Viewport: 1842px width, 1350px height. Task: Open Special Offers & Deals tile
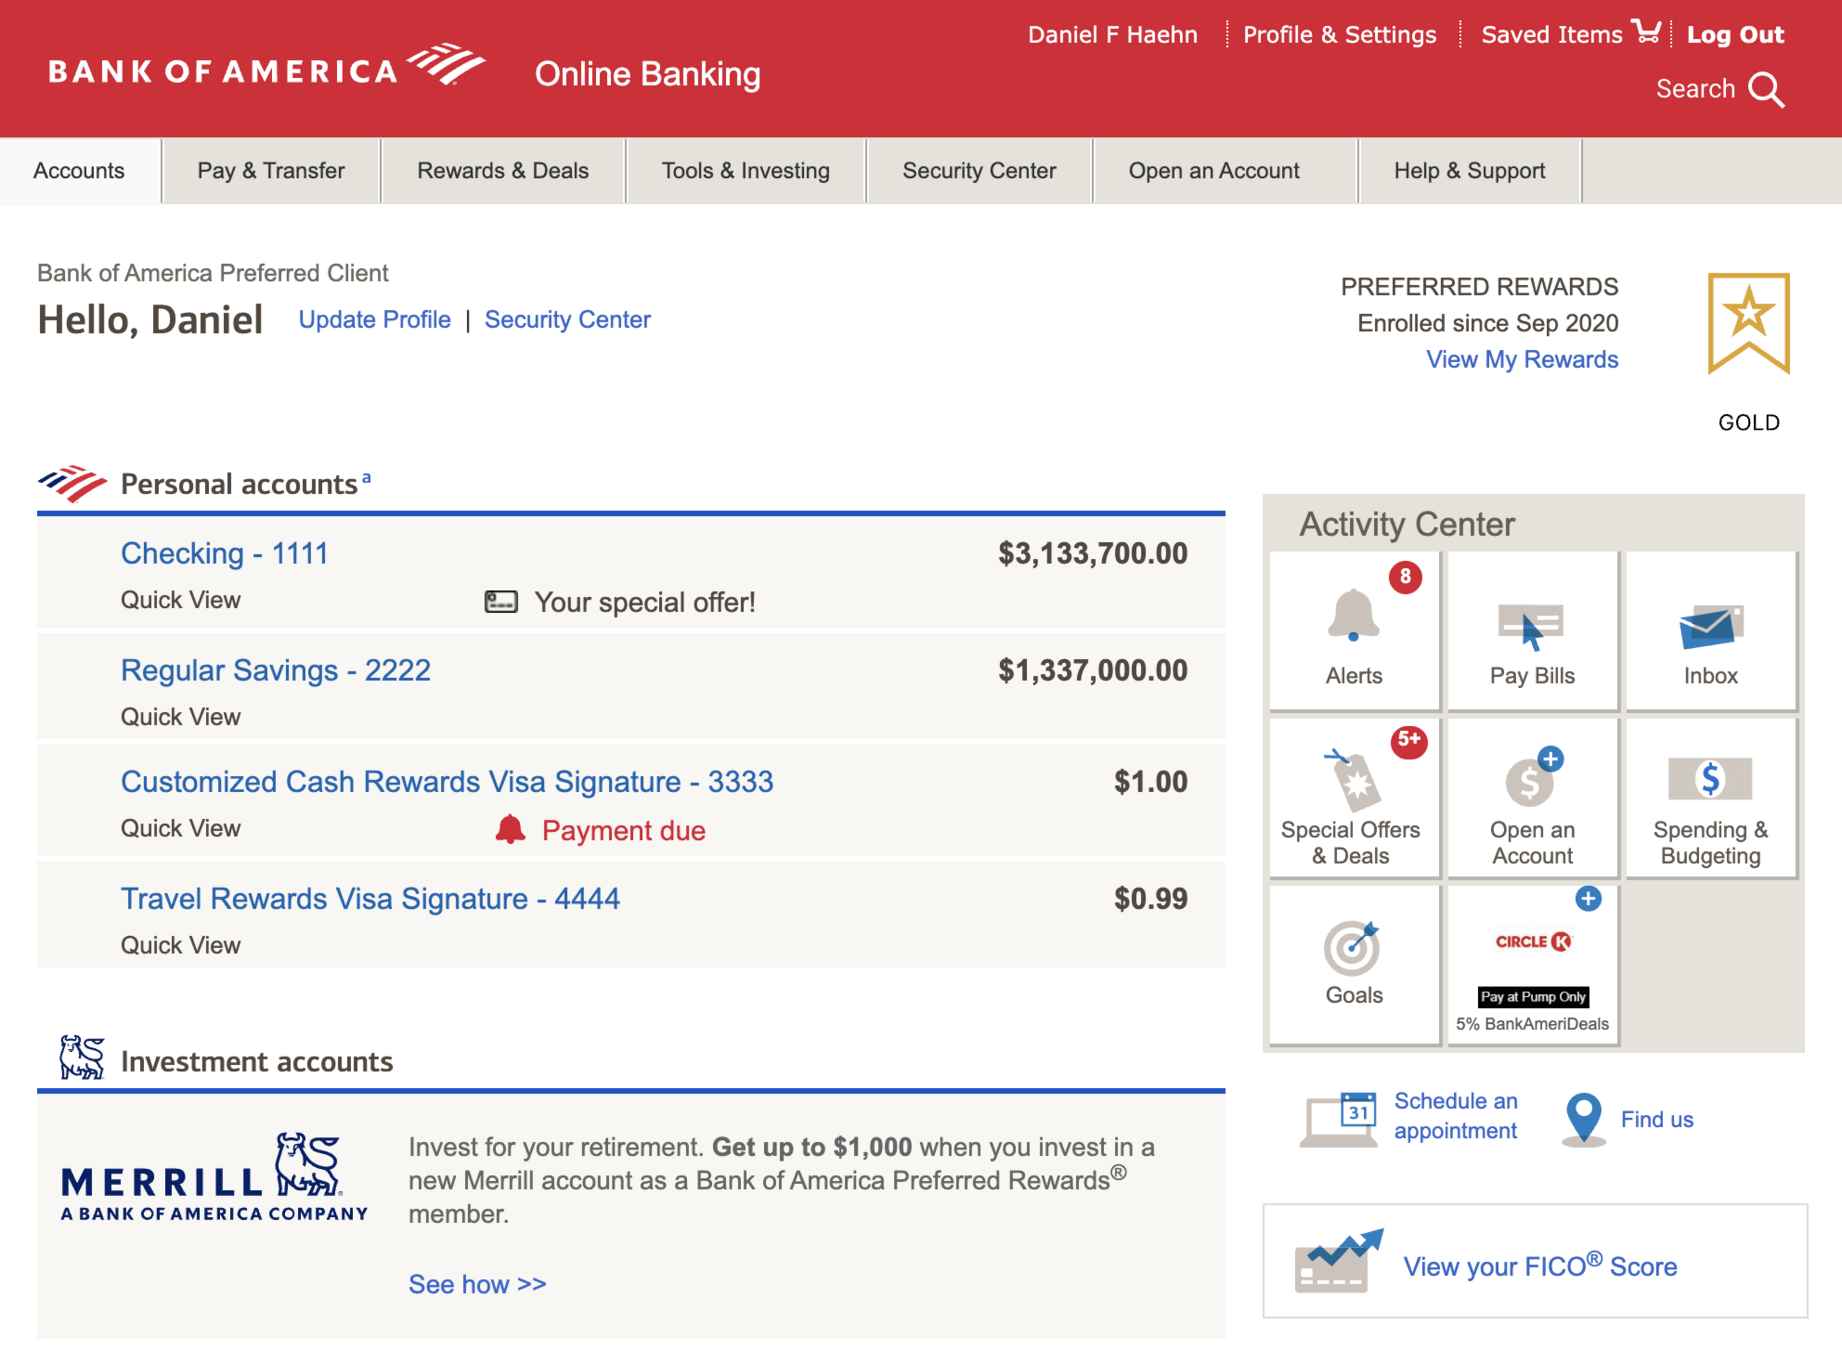click(1354, 798)
